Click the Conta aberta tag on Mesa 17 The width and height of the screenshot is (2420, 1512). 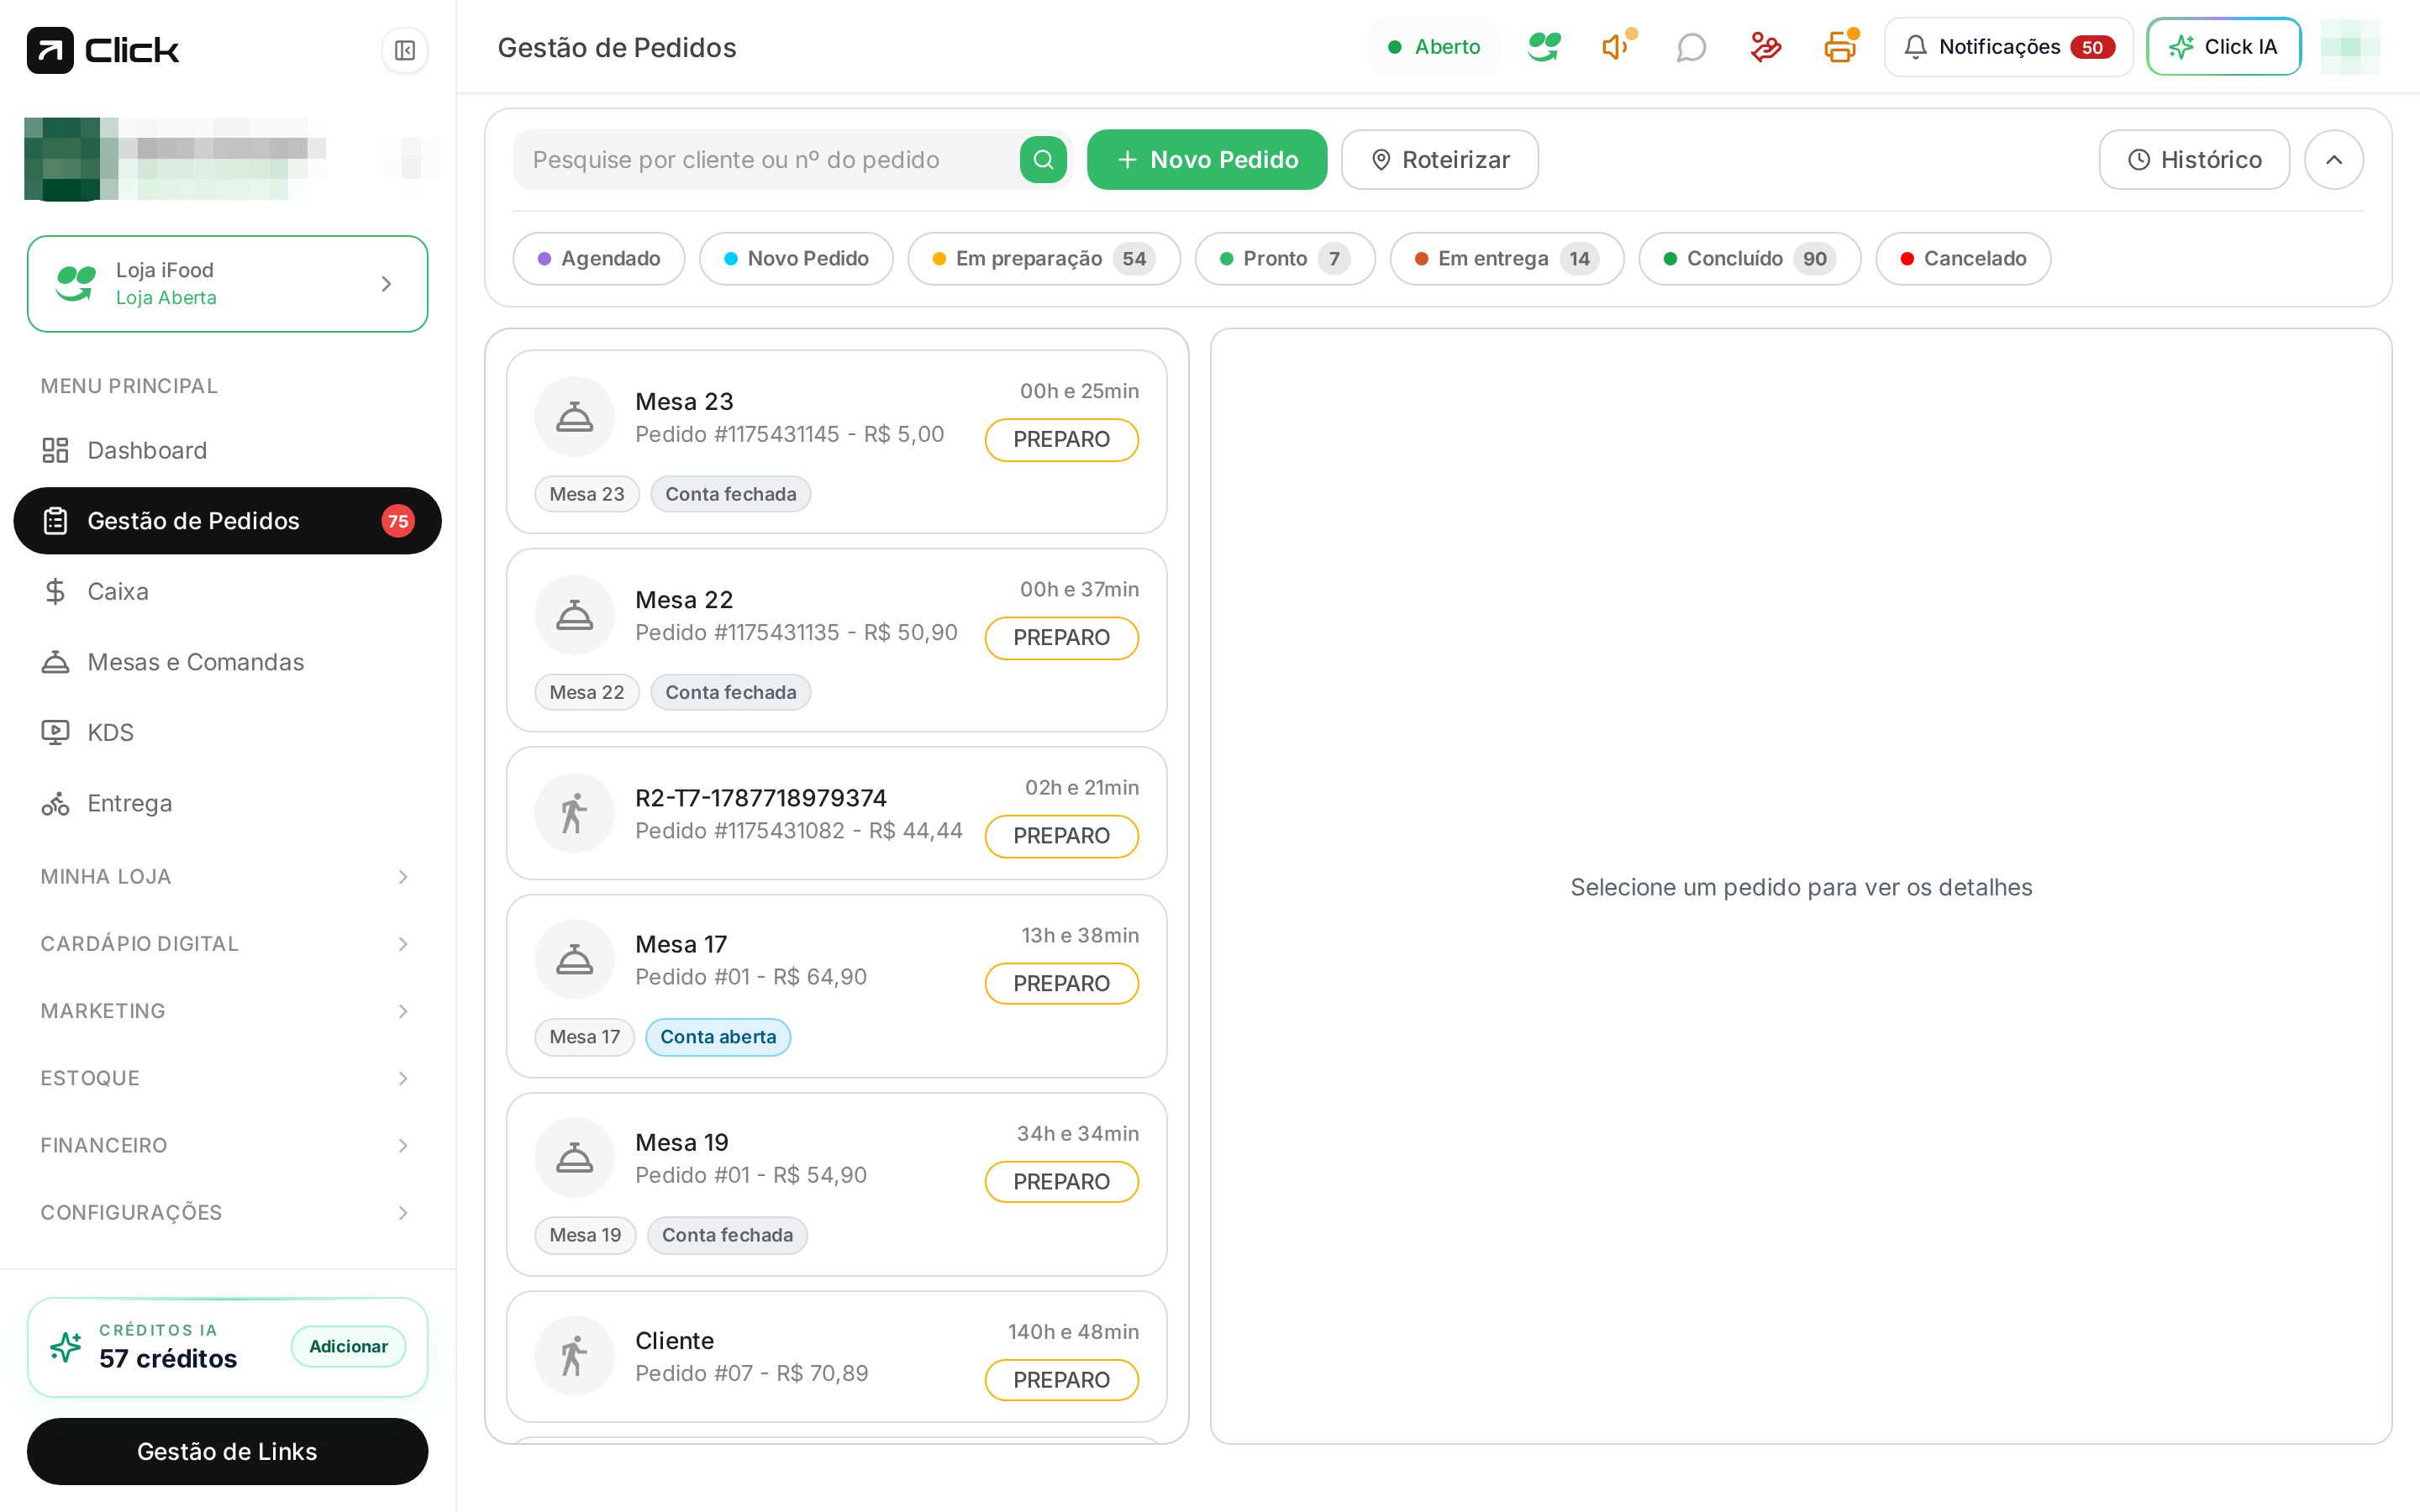point(718,1037)
